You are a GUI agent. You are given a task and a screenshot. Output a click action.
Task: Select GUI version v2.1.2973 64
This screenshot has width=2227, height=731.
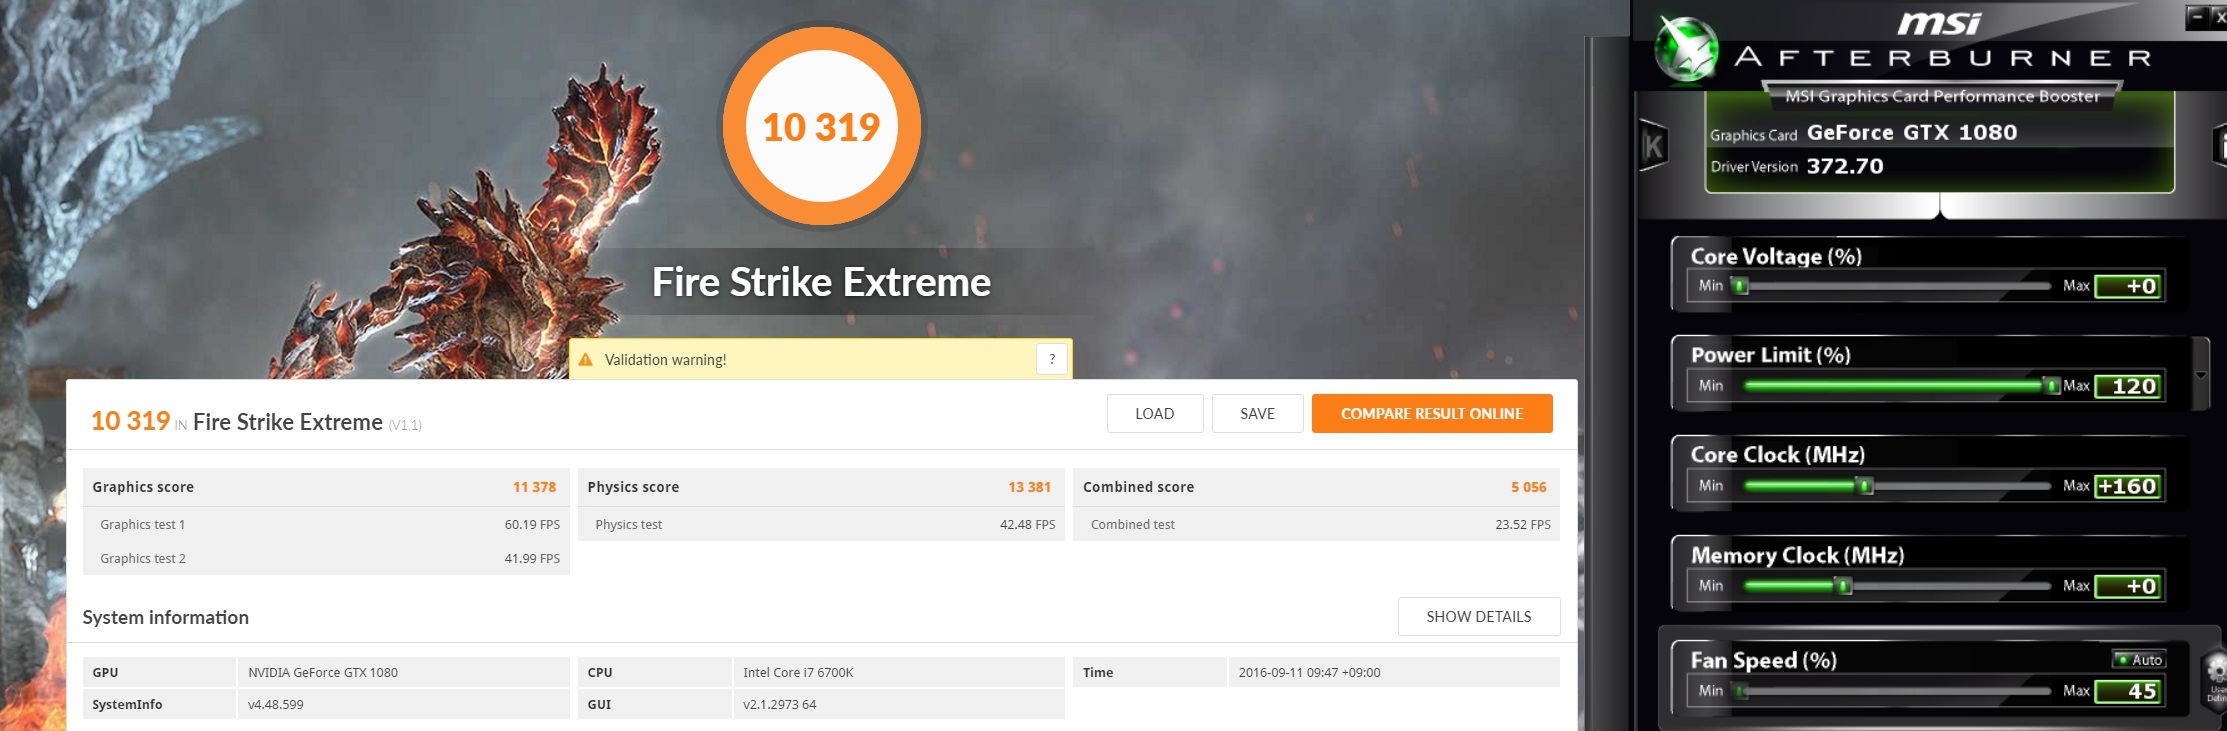(780, 704)
